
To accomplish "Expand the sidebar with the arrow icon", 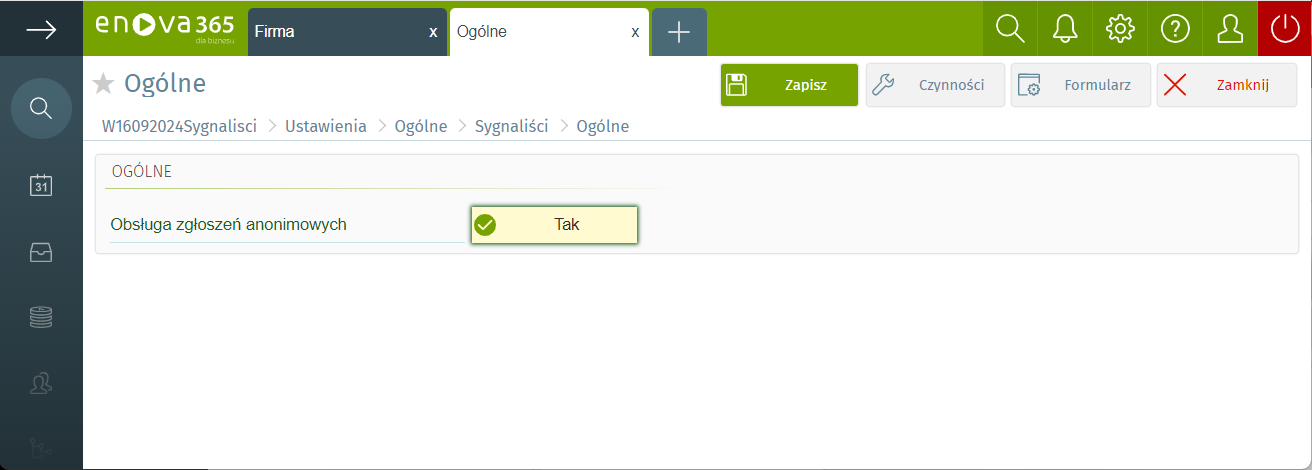I will (41, 30).
